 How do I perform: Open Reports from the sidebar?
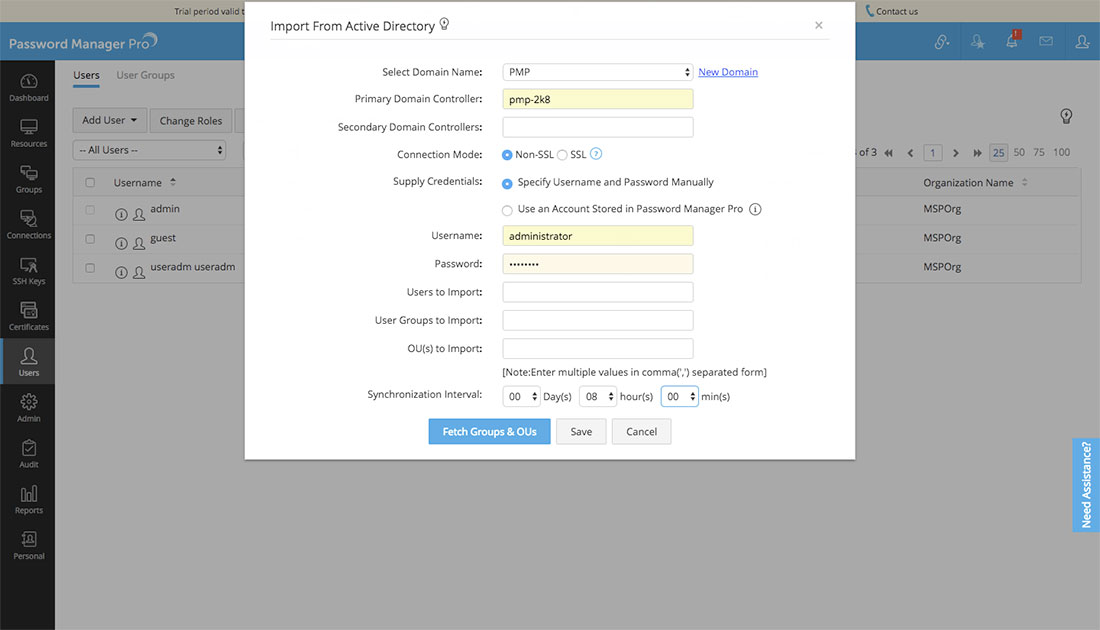click(x=29, y=497)
